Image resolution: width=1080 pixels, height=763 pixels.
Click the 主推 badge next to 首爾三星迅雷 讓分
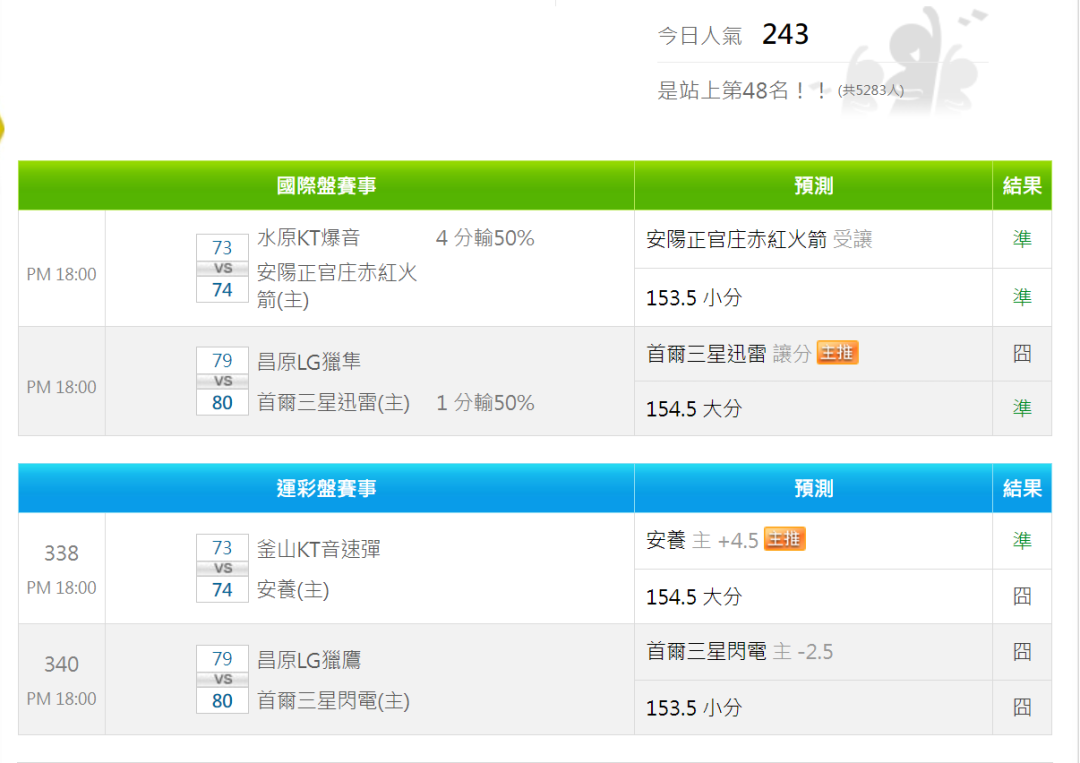tap(837, 353)
